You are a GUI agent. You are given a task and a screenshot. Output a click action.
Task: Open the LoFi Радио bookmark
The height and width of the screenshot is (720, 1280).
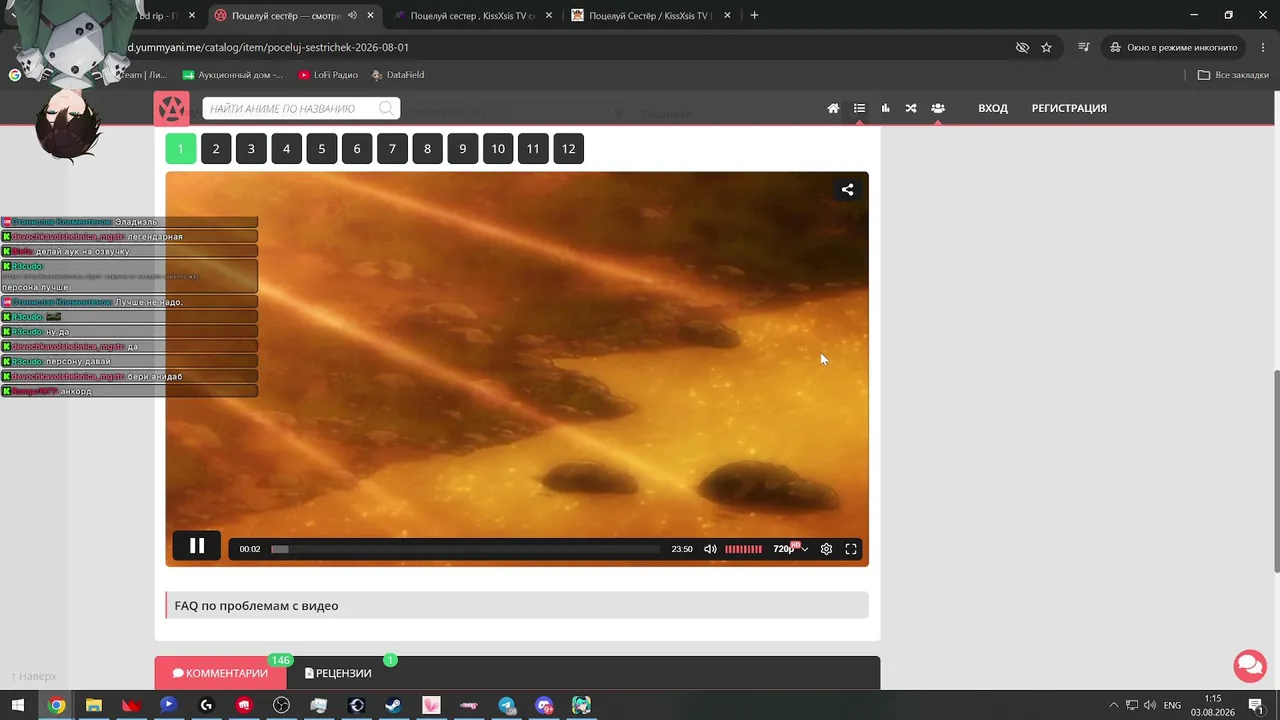tap(327, 75)
